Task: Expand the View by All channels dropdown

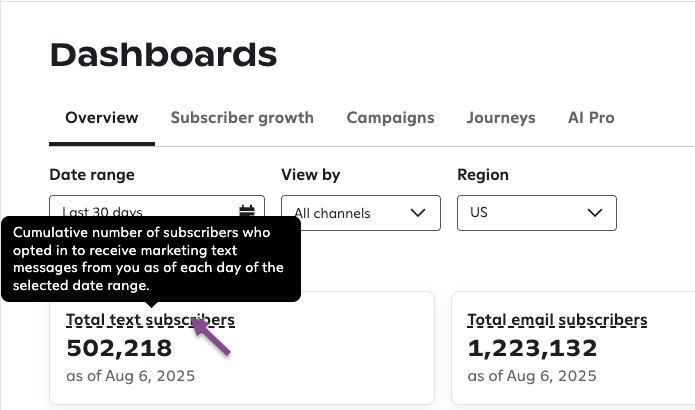Action: pyautogui.click(x=360, y=213)
